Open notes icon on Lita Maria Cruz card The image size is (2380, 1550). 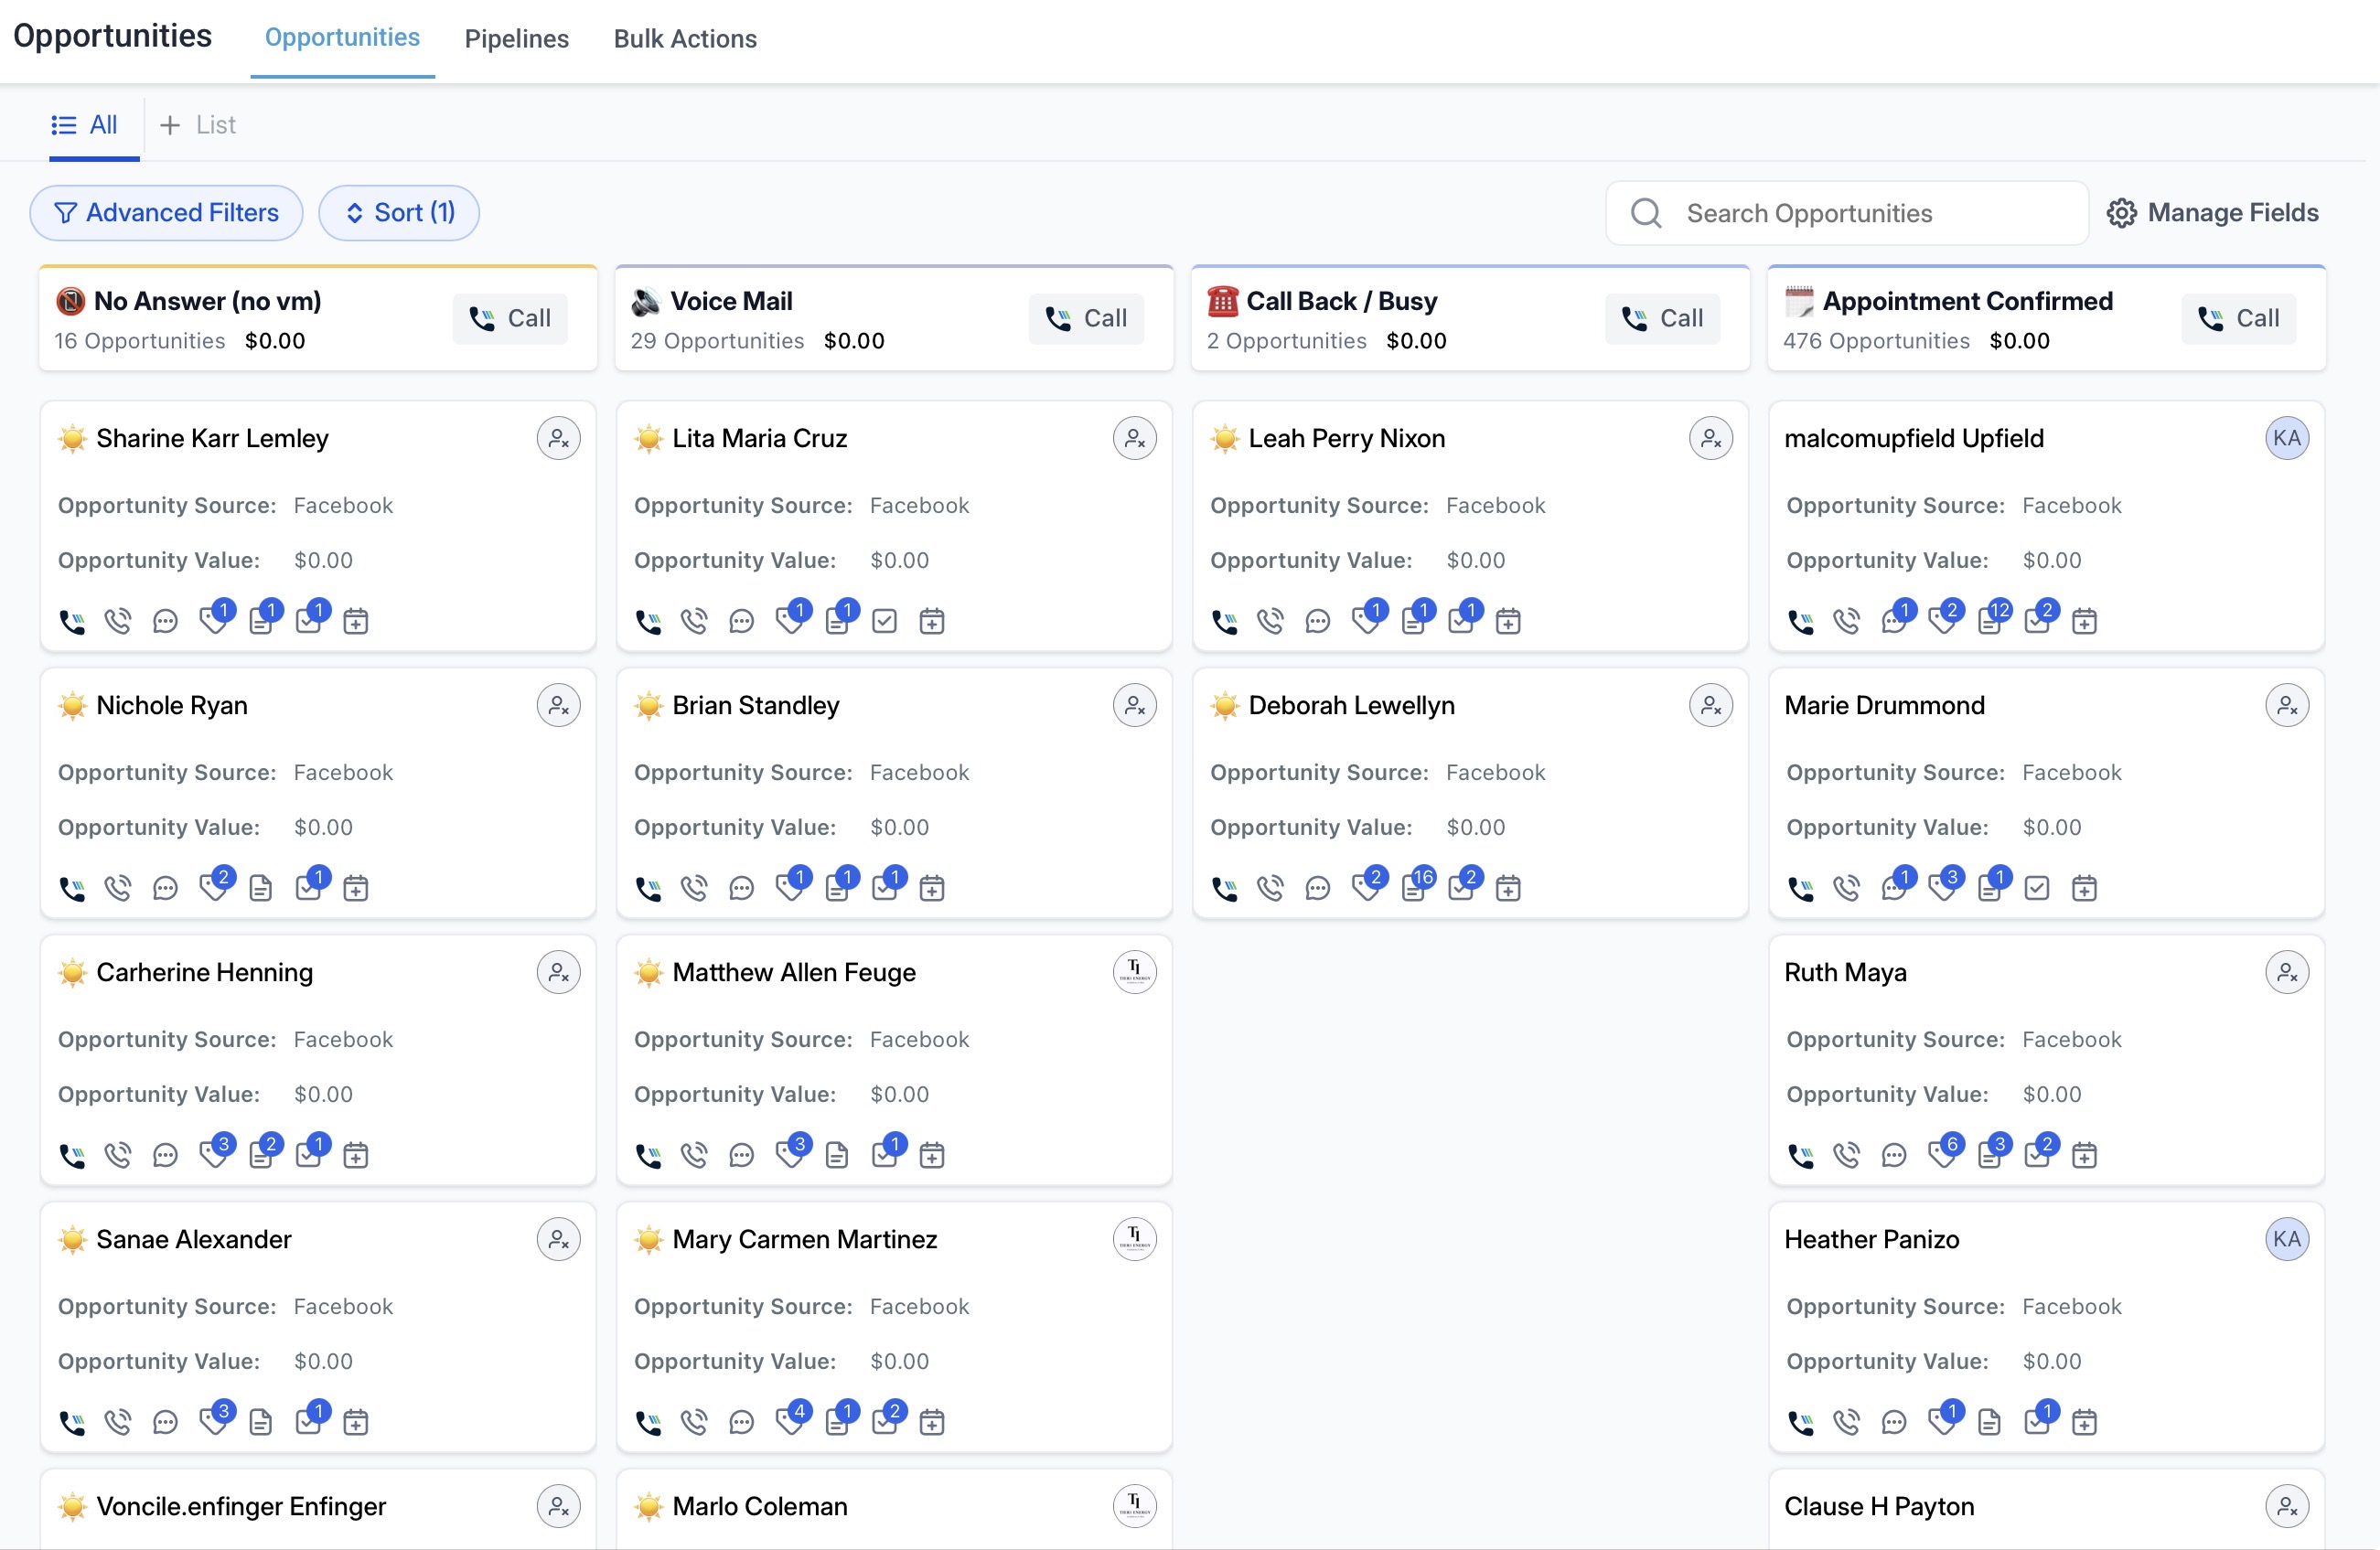pyautogui.click(x=837, y=621)
